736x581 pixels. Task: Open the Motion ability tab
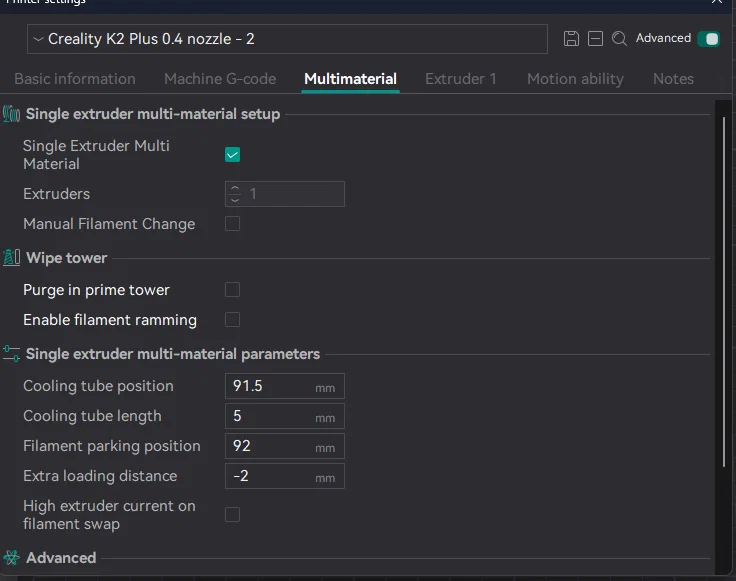pos(575,79)
